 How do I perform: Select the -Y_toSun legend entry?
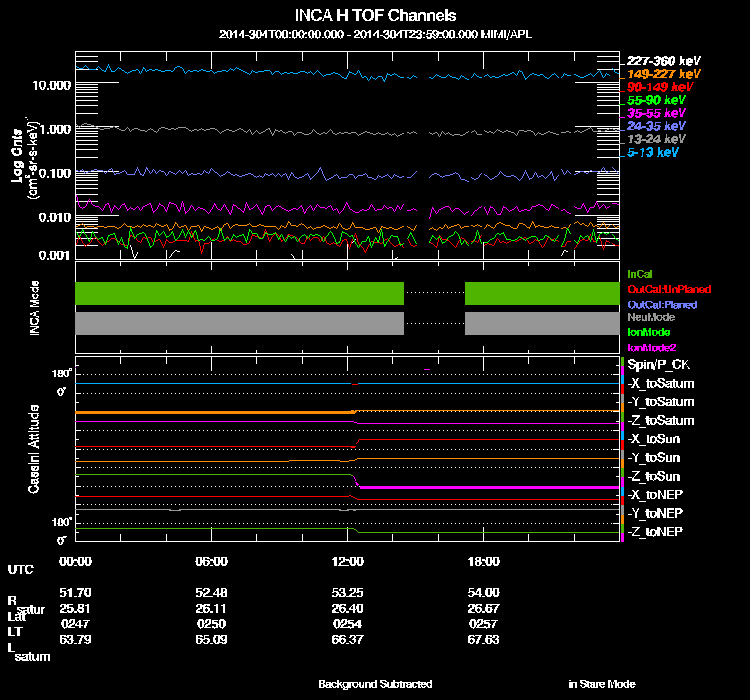[654, 458]
